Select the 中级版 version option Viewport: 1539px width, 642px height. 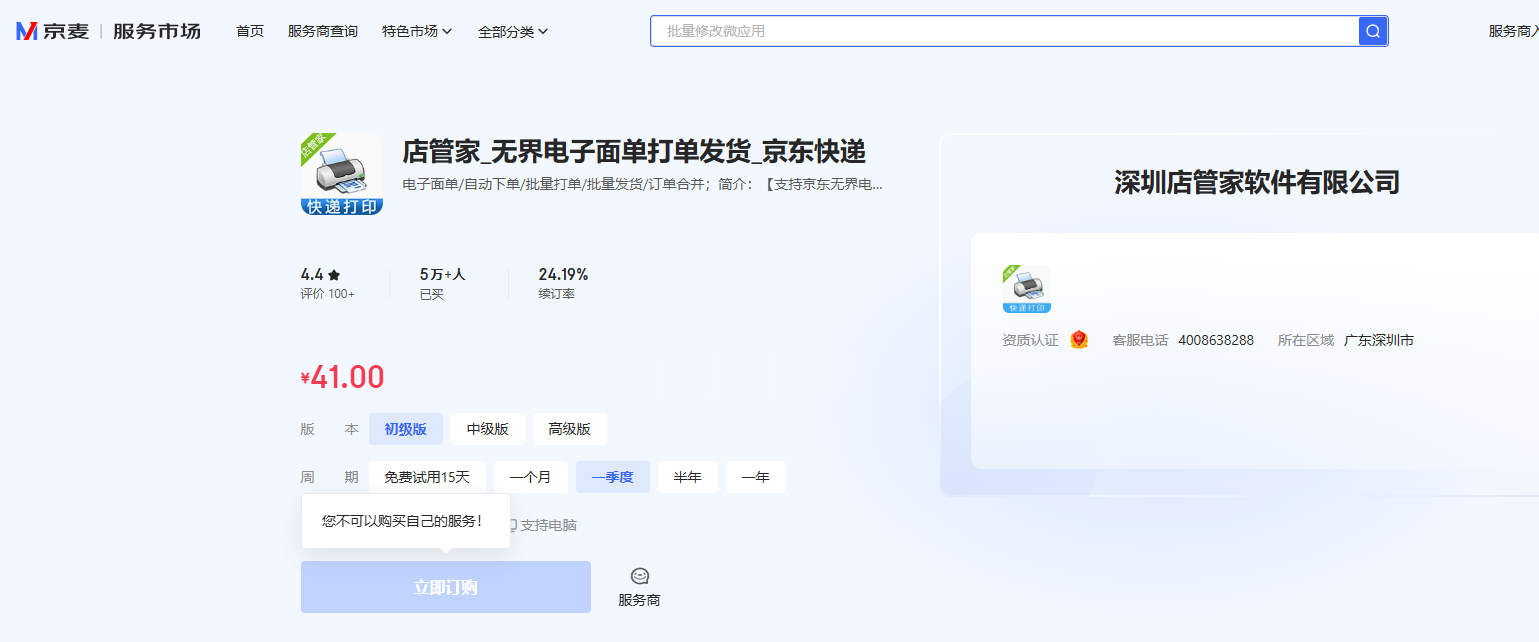pyautogui.click(x=487, y=429)
